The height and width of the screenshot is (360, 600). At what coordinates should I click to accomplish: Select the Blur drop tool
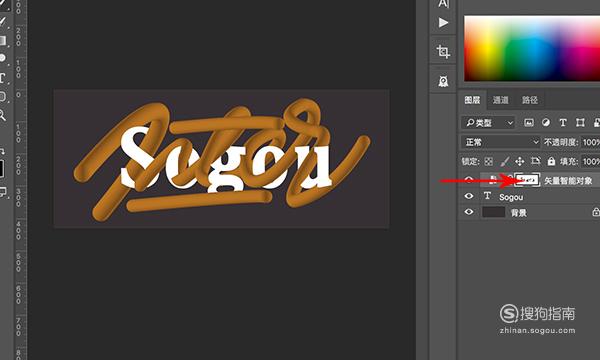tap(2, 58)
